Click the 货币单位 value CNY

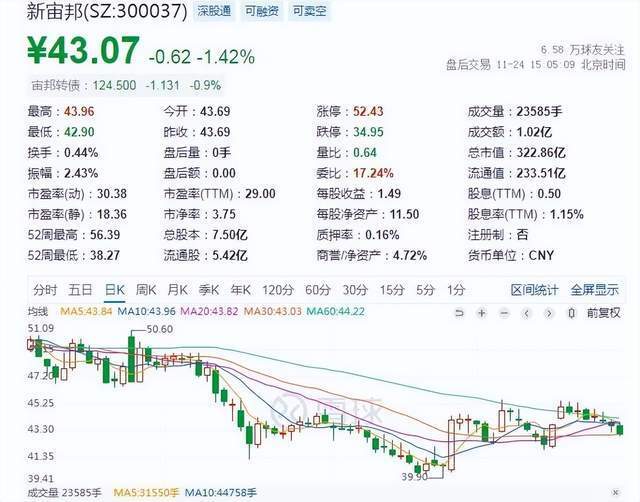pyautogui.click(x=541, y=255)
